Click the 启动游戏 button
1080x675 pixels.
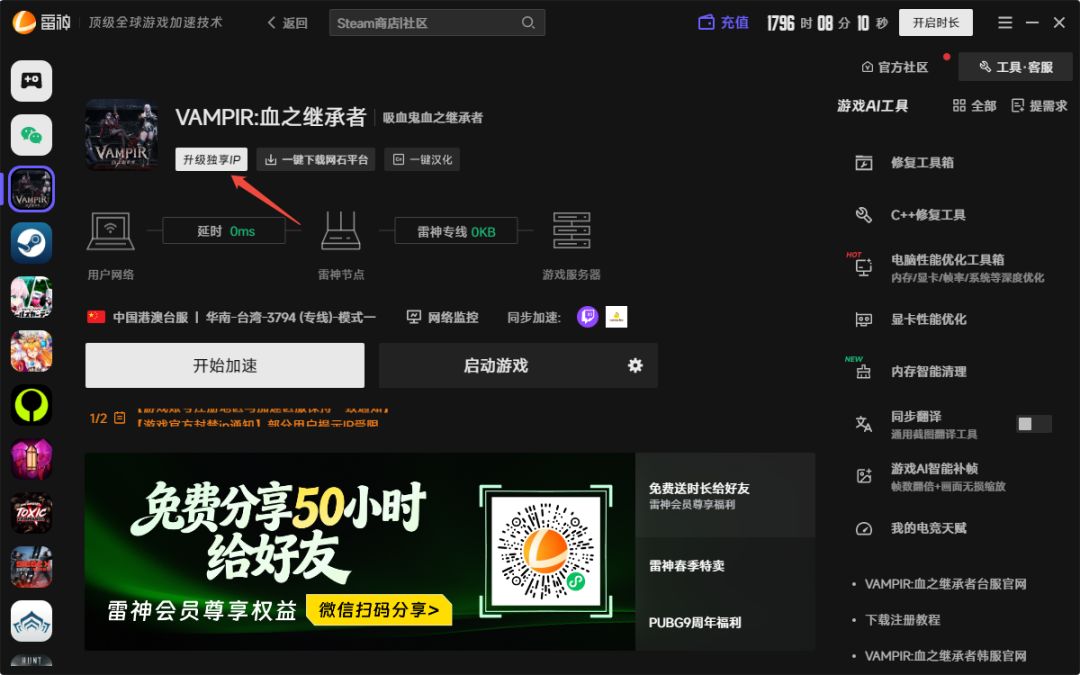coord(496,365)
